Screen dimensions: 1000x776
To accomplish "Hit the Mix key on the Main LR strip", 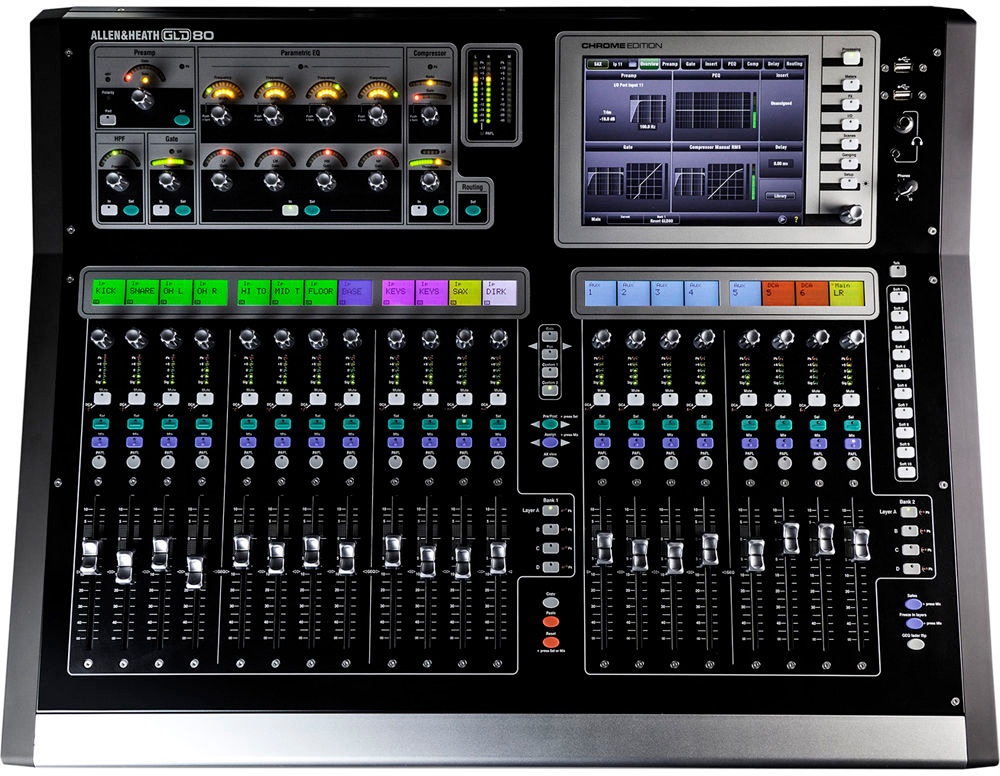I will point(852,443).
